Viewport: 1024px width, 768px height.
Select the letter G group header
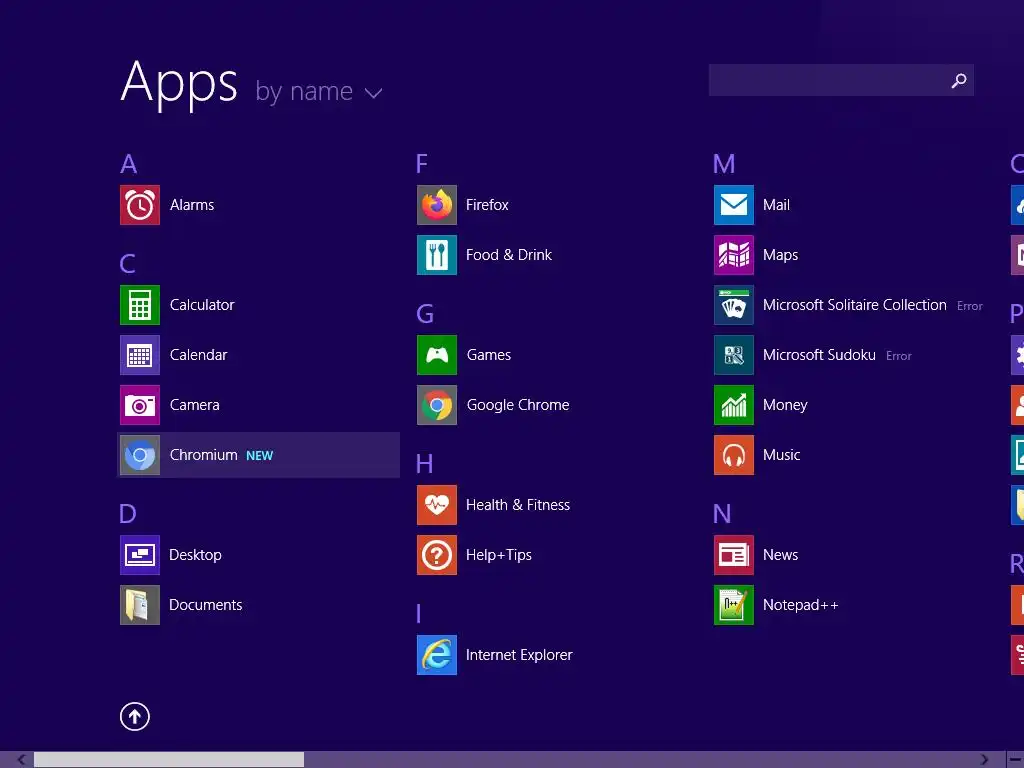click(425, 314)
